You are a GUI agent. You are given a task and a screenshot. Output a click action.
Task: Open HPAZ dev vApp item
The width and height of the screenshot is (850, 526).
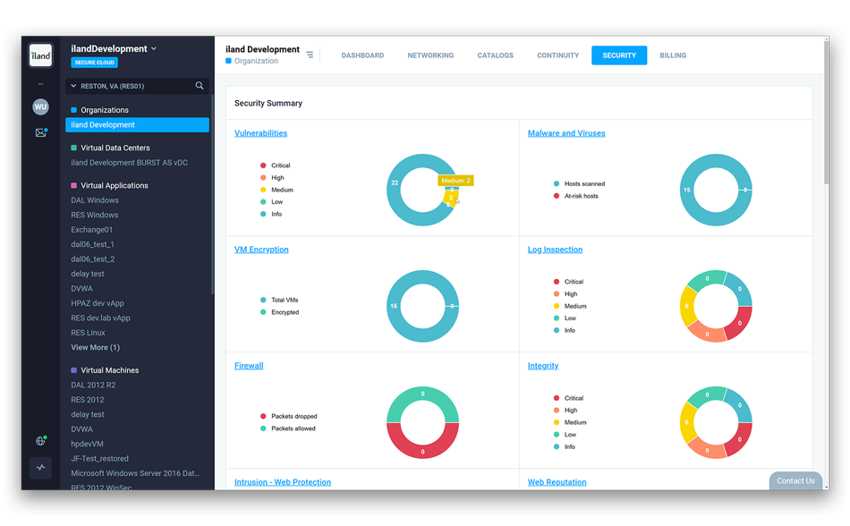[x=98, y=303]
